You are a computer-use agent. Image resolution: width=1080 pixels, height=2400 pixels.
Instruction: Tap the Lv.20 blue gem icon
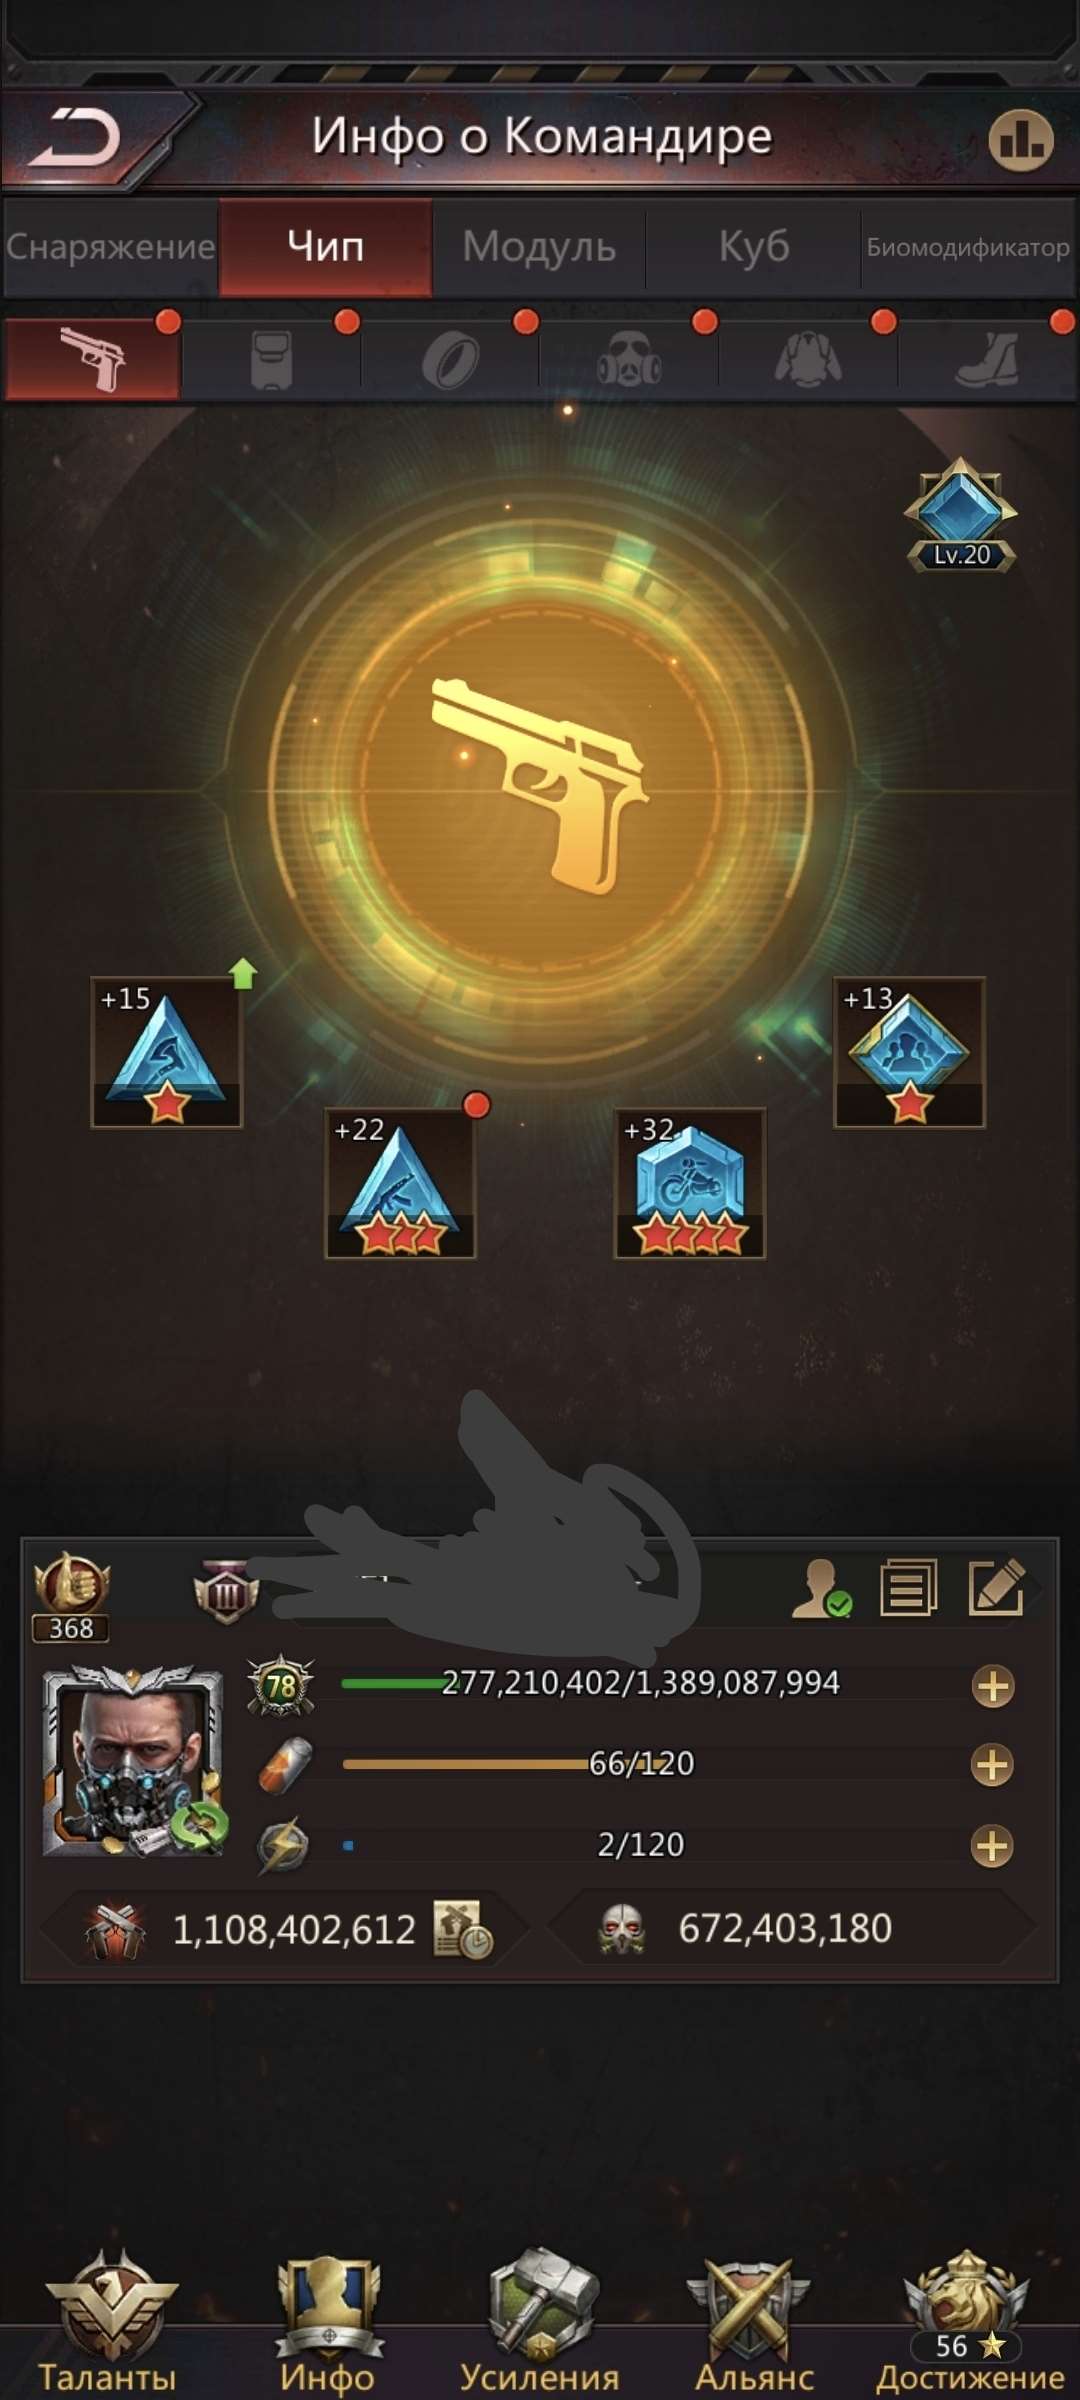961,516
